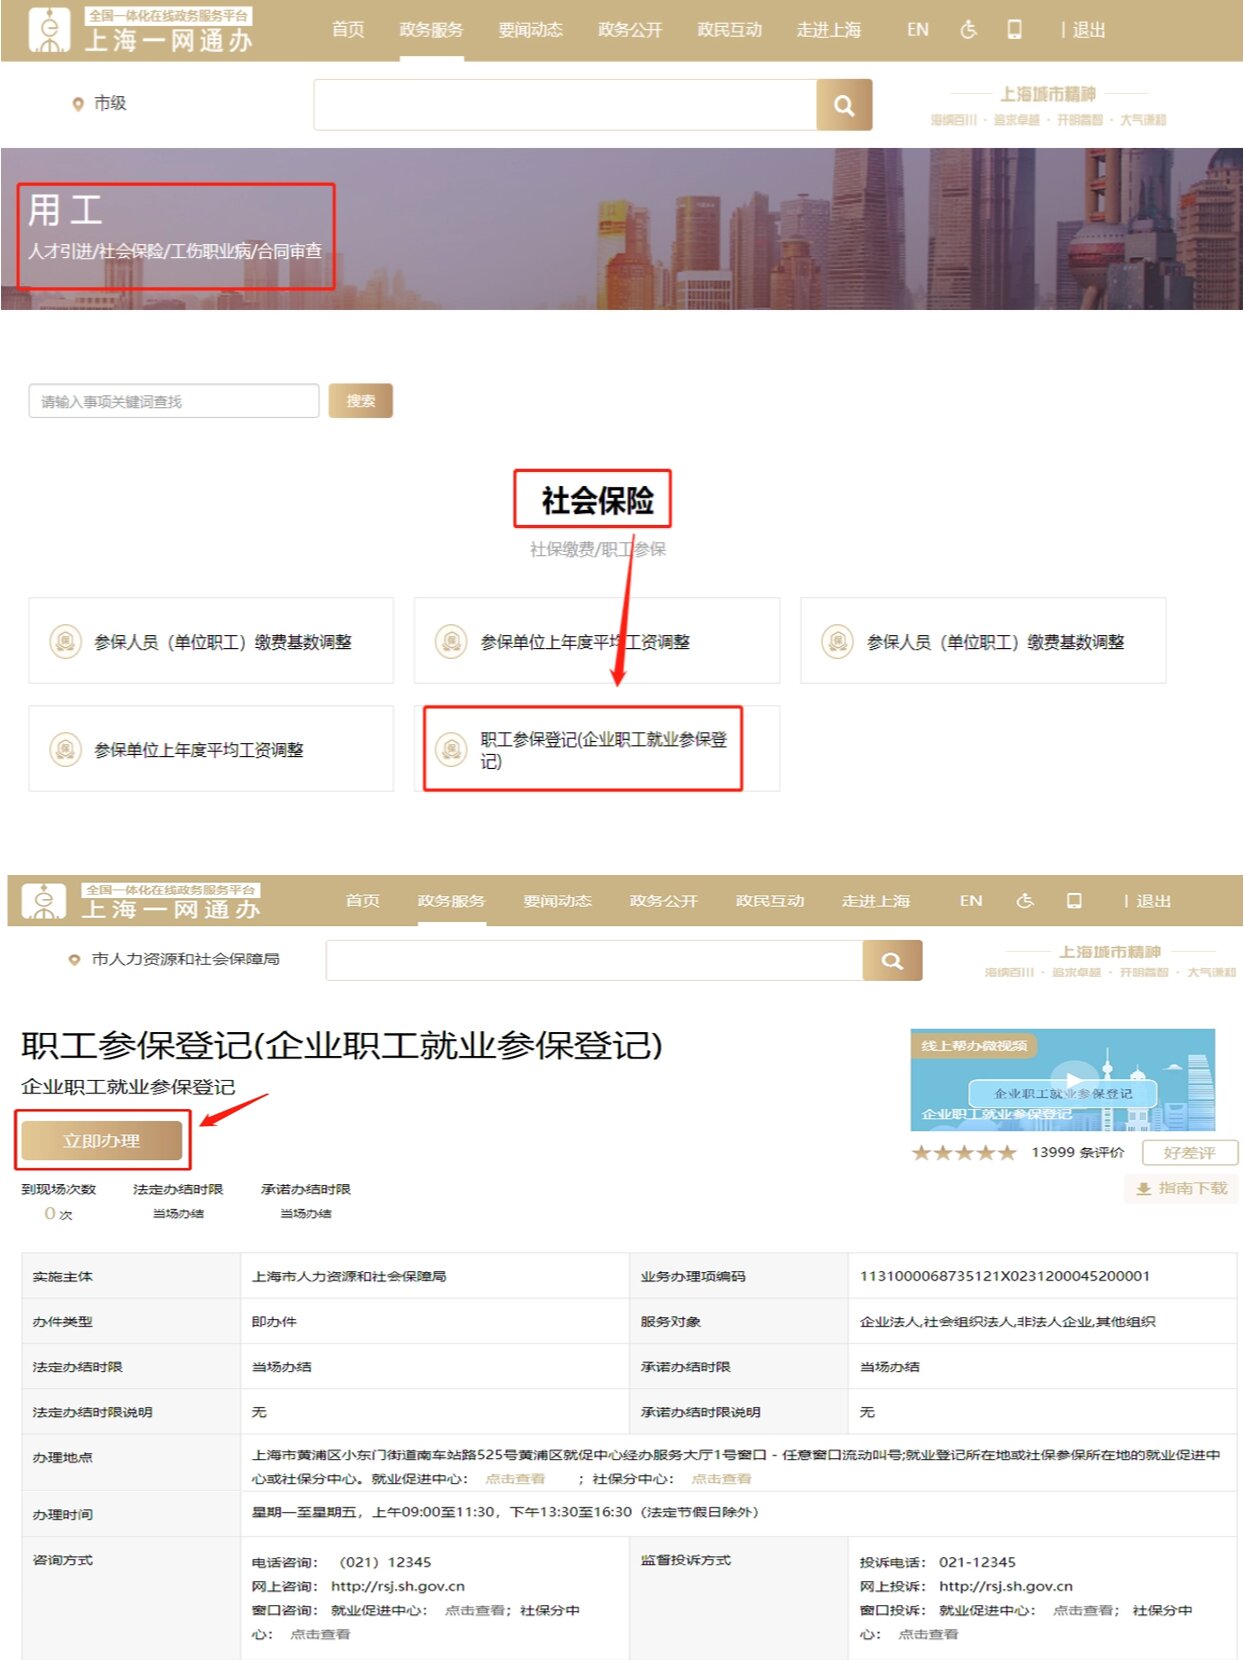
Task: Switch to EN on the 市级 page header
Action: pyautogui.click(x=918, y=30)
